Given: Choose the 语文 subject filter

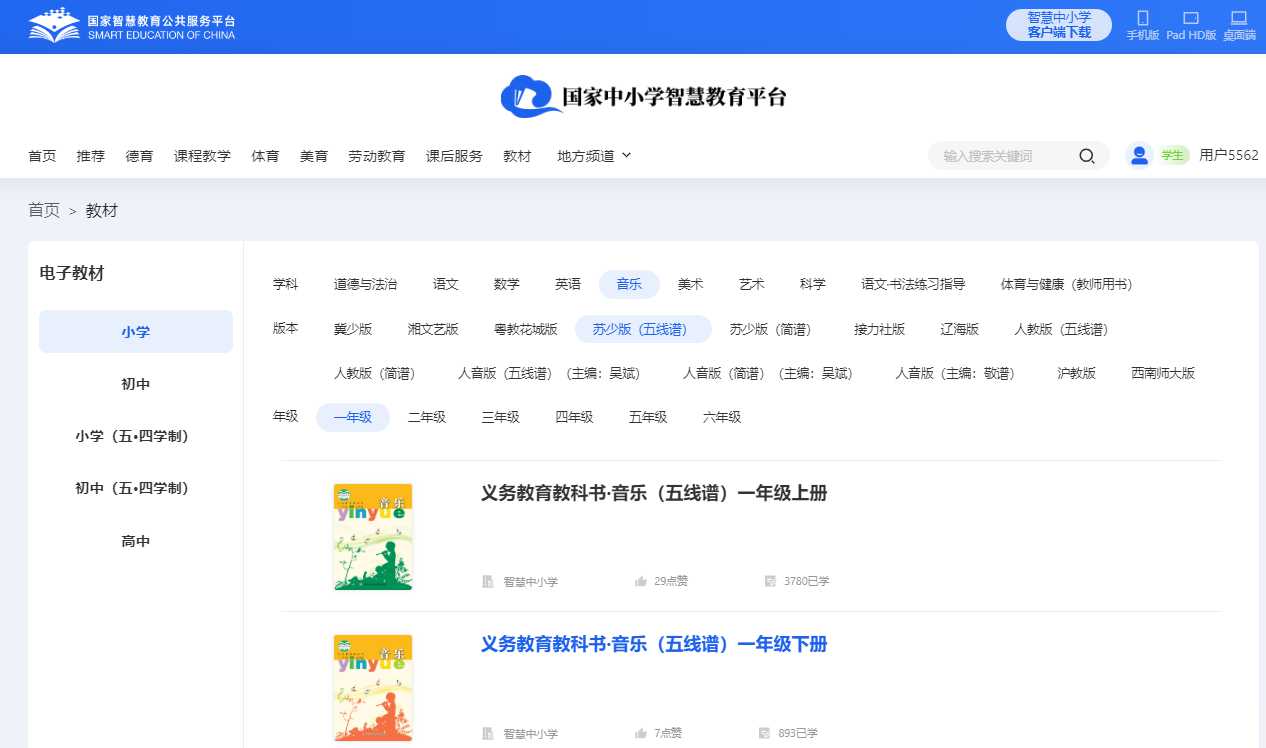Looking at the screenshot, I should (x=446, y=284).
